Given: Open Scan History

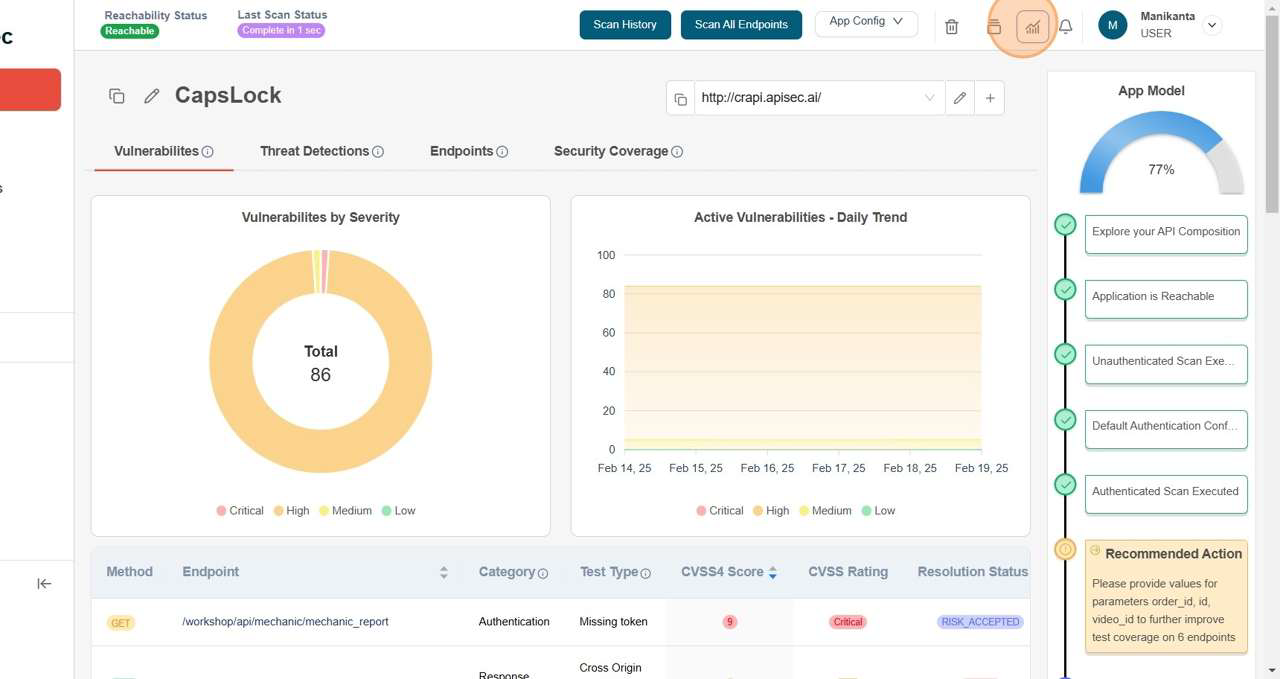Looking at the screenshot, I should pyautogui.click(x=624, y=25).
